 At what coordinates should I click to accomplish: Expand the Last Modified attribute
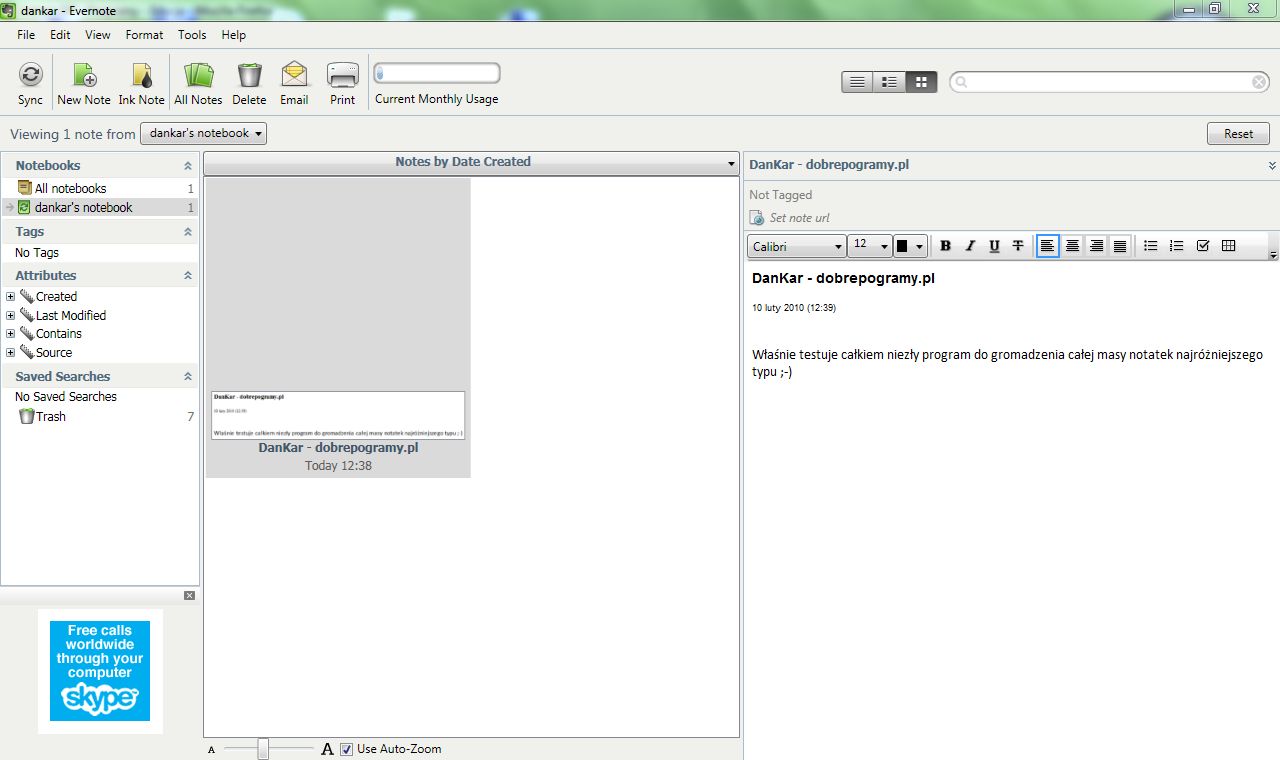click(10, 315)
